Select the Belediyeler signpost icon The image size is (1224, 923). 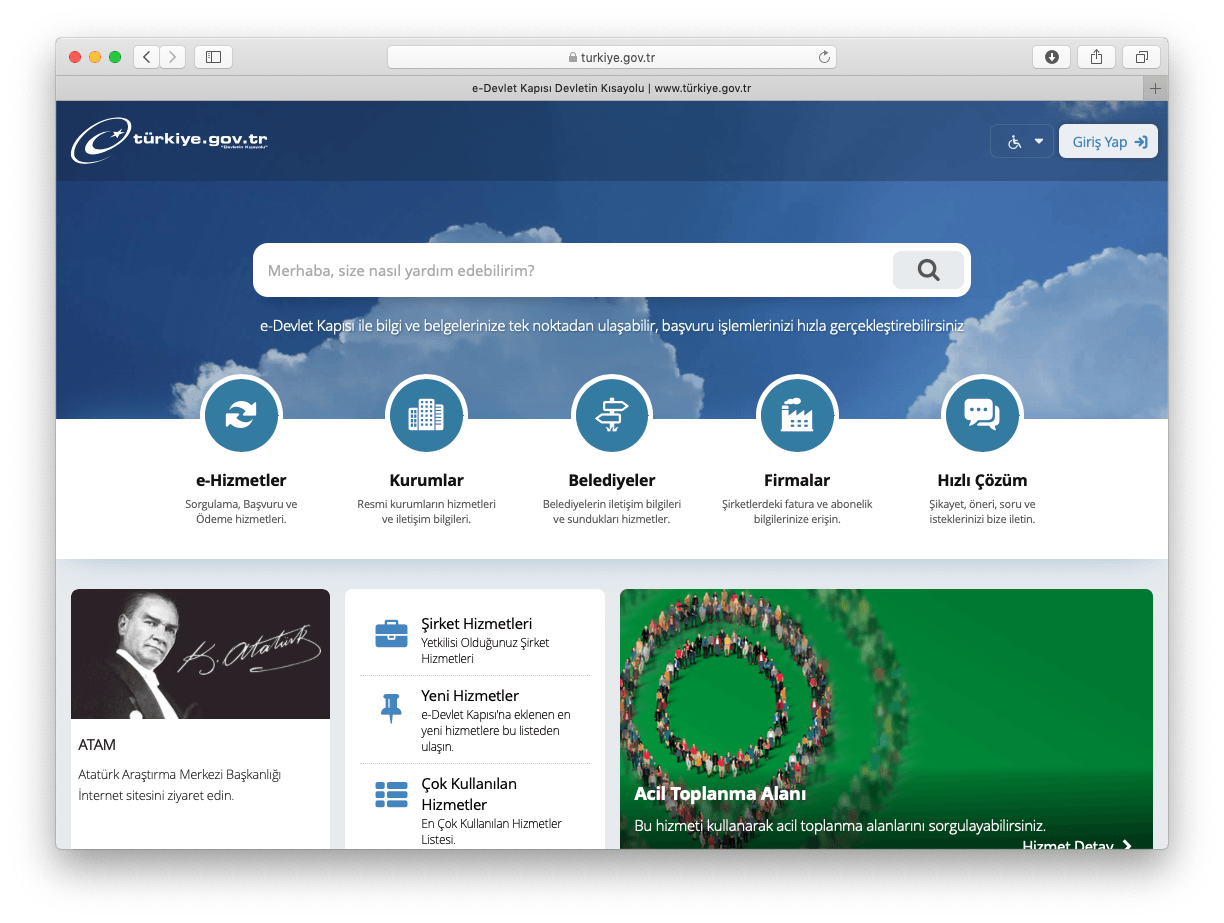611,414
